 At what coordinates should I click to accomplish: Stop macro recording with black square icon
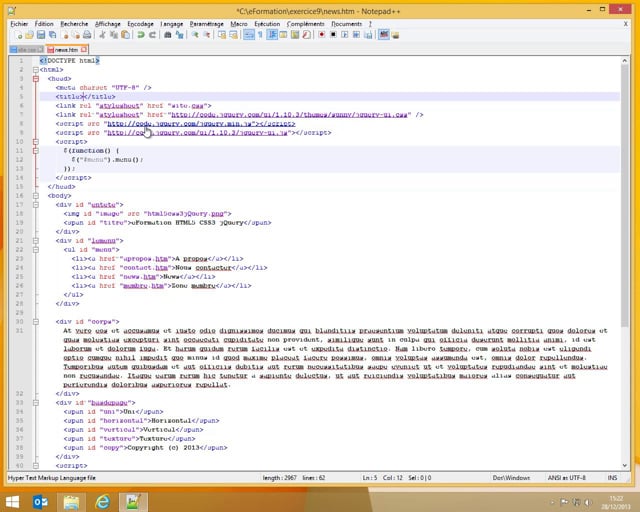(x=333, y=35)
